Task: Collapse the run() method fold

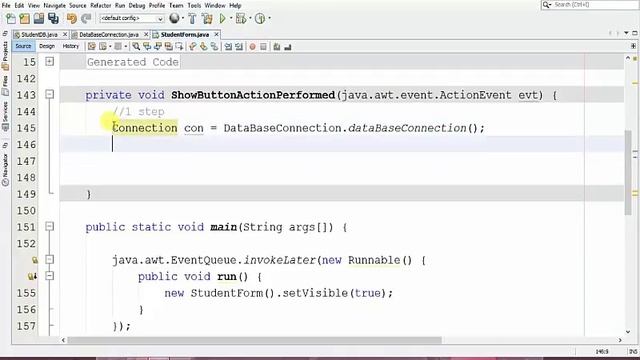Action: 49,276
